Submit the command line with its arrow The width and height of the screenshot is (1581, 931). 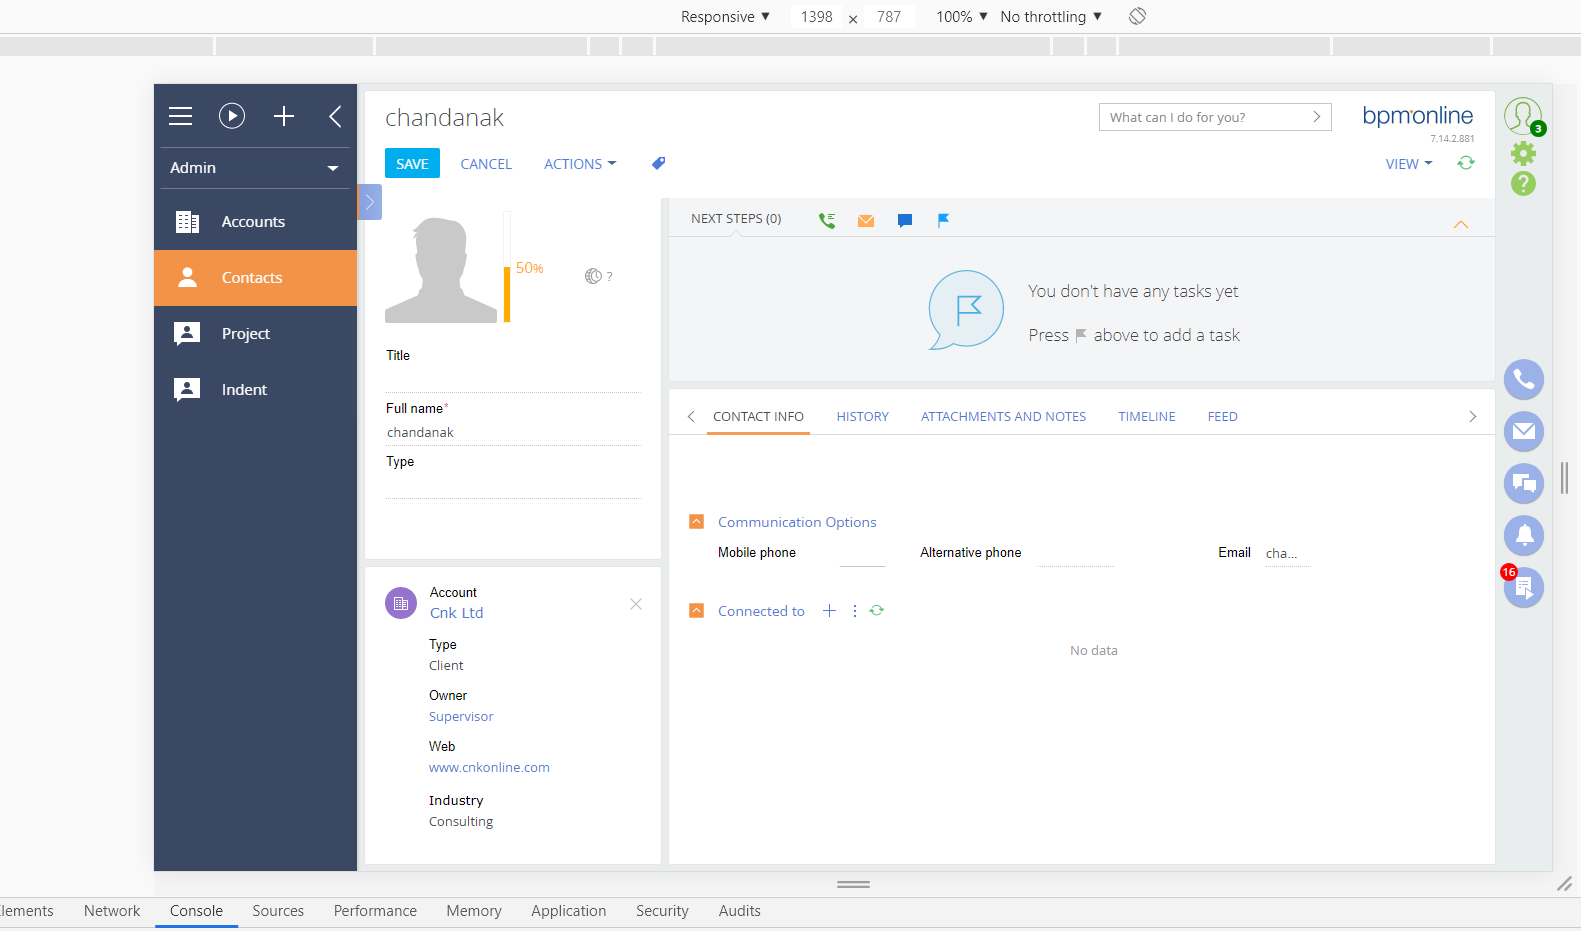coord(1317,117)
